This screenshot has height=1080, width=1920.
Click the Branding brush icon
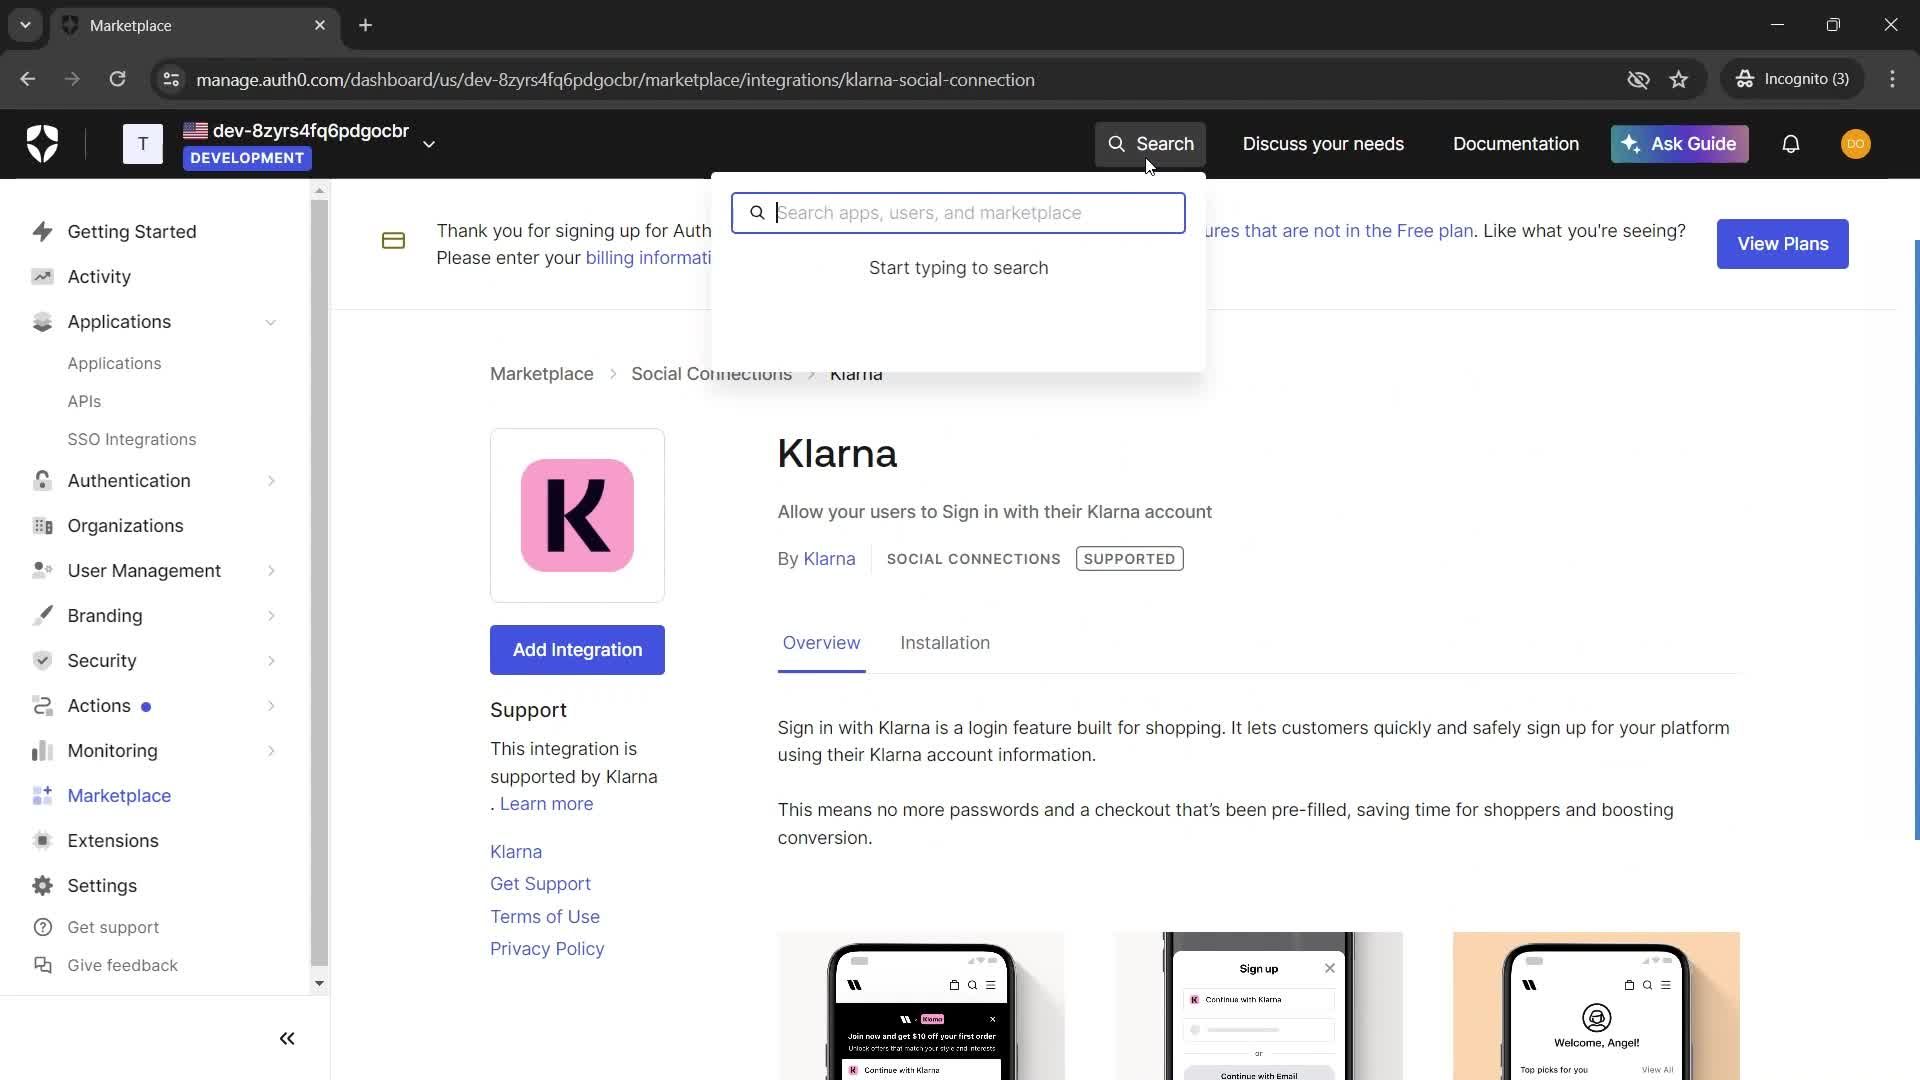point(42,616)
